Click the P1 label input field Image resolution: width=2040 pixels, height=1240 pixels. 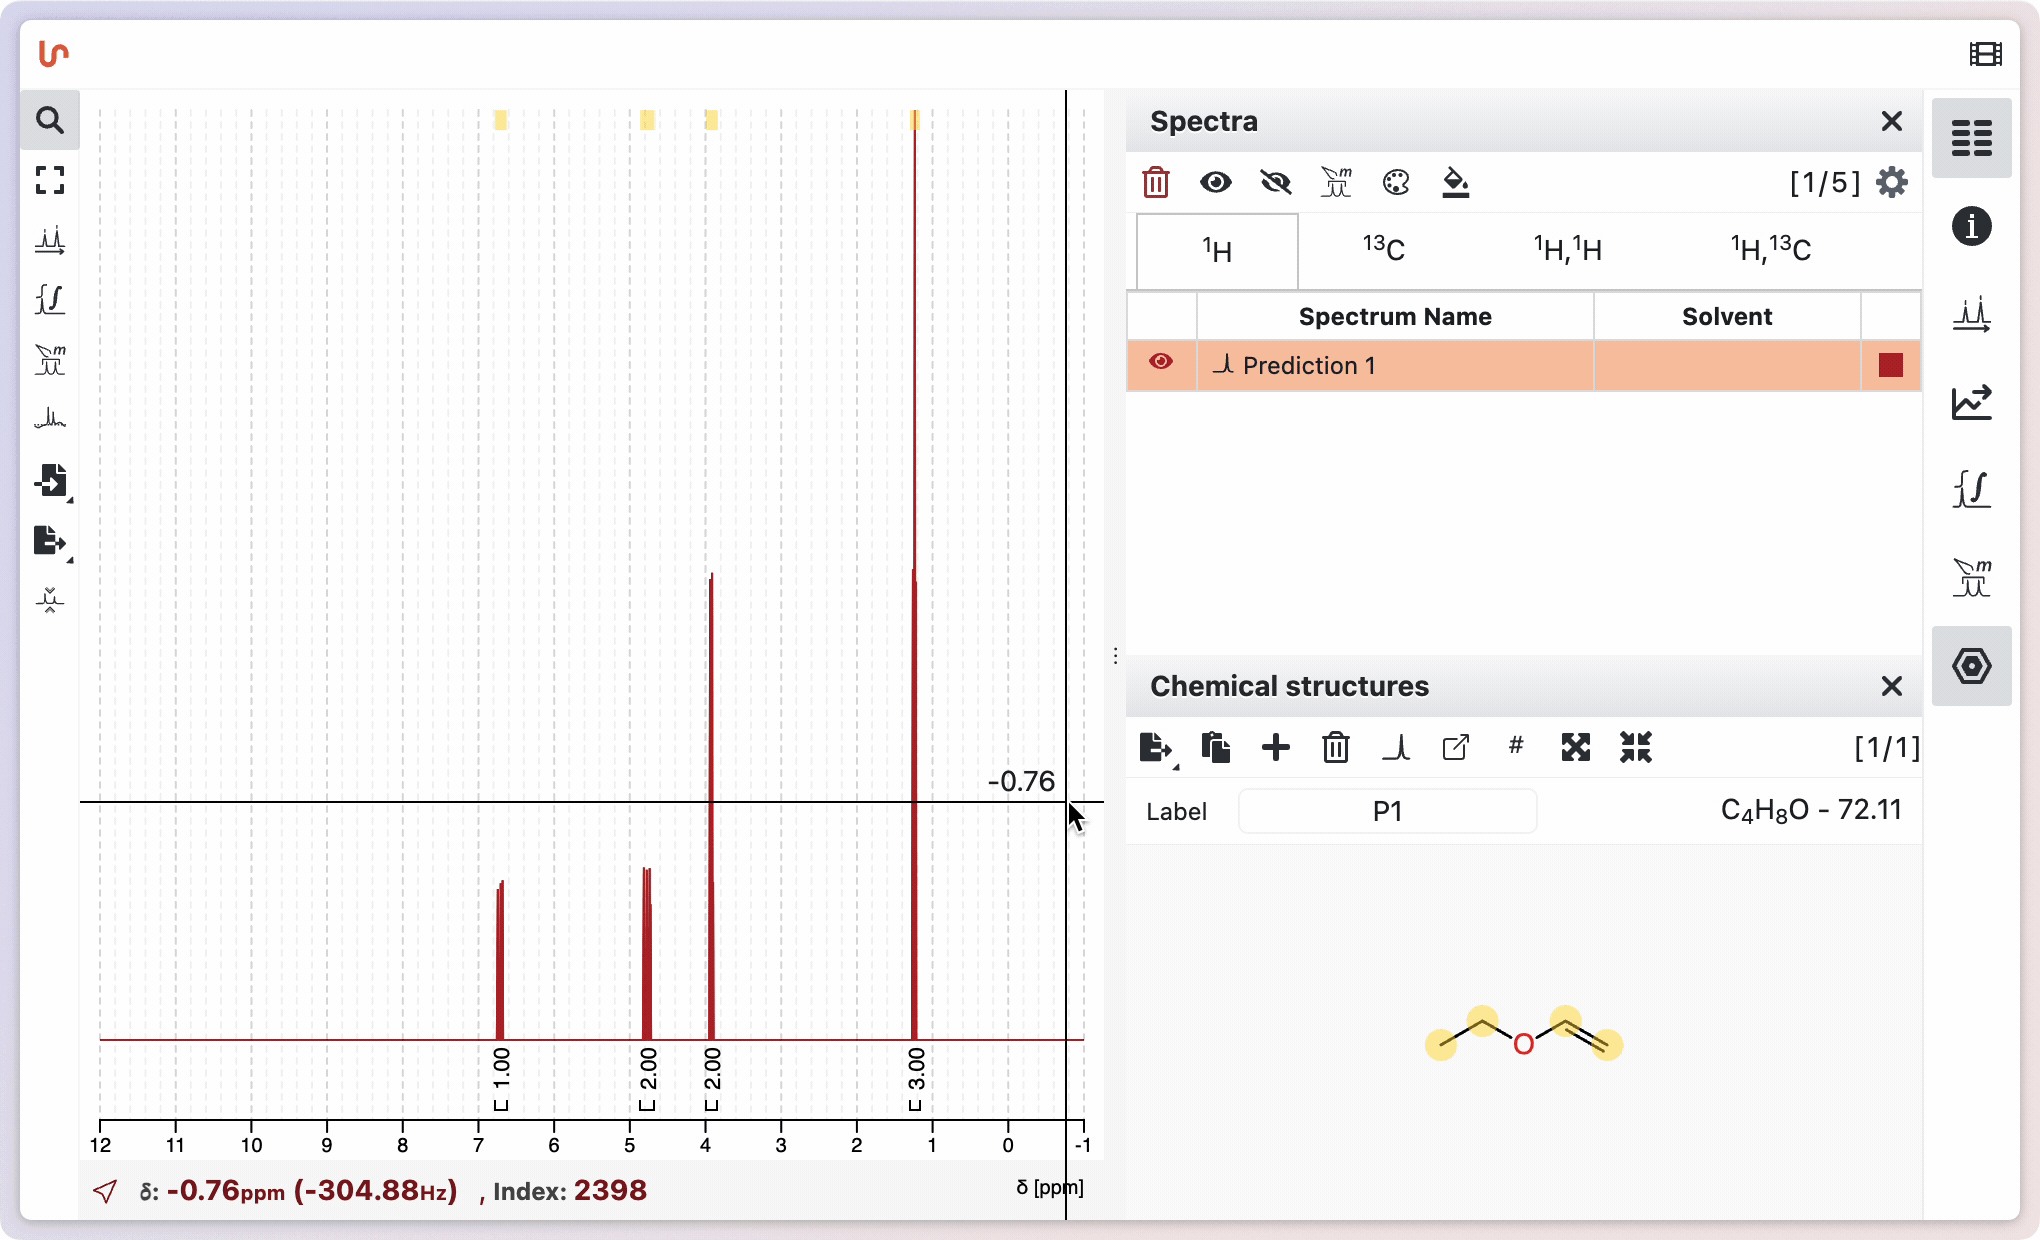1387,811
